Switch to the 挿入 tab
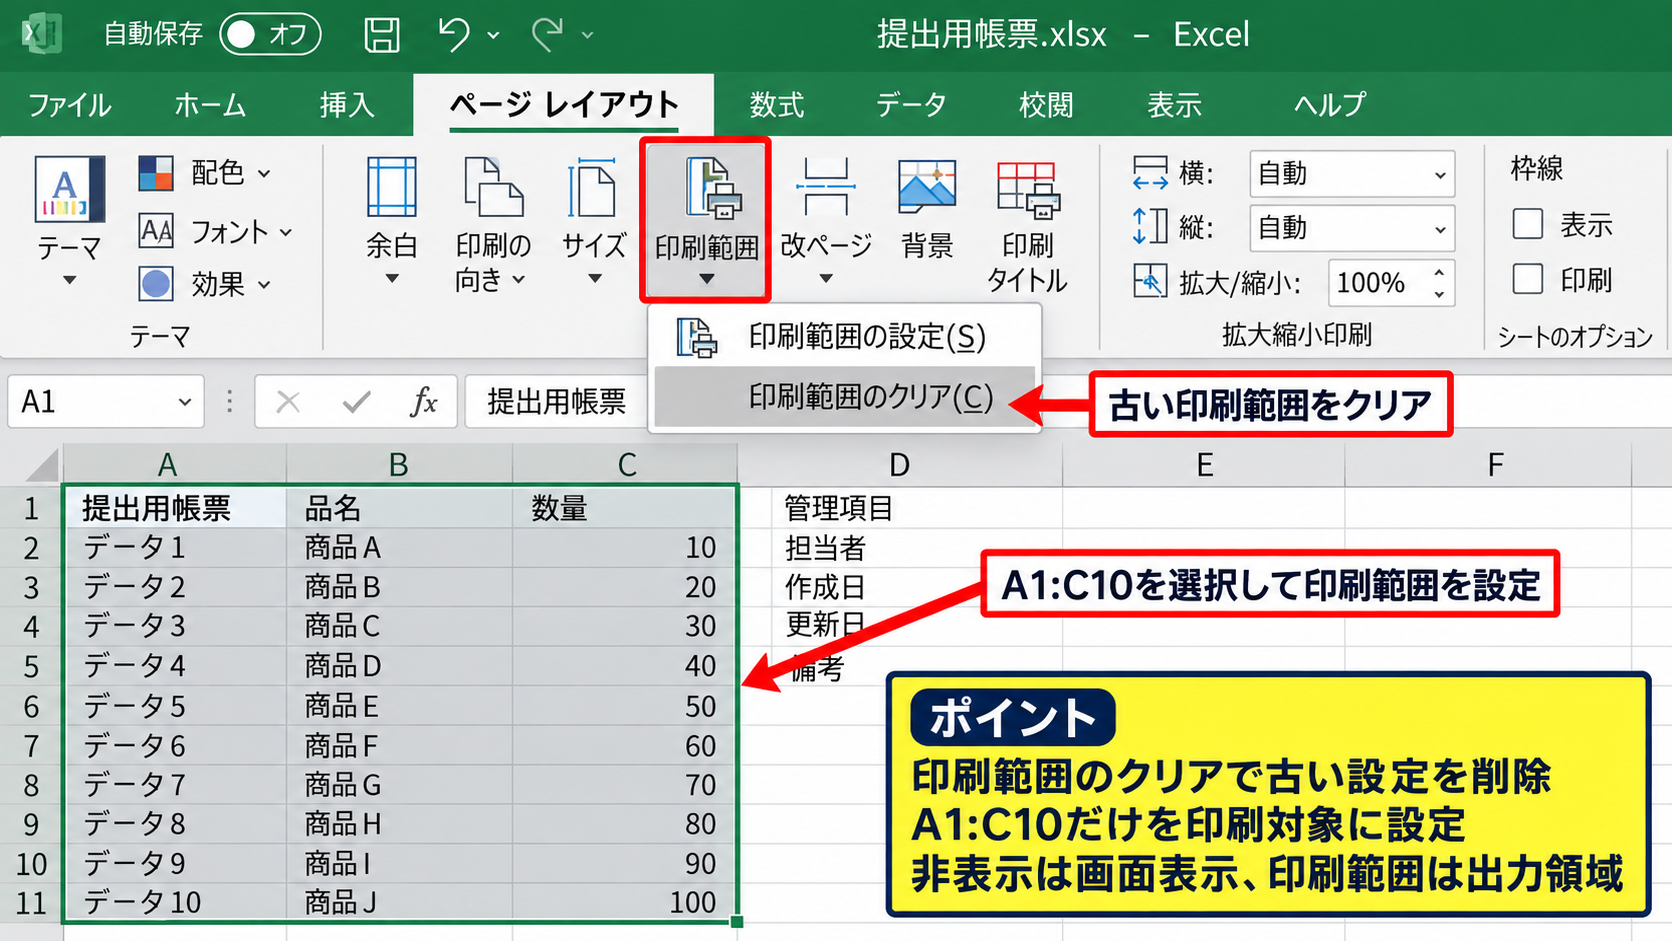This screenshot has width=1672, height=941. pyautogui.click(x=346, y=105)
